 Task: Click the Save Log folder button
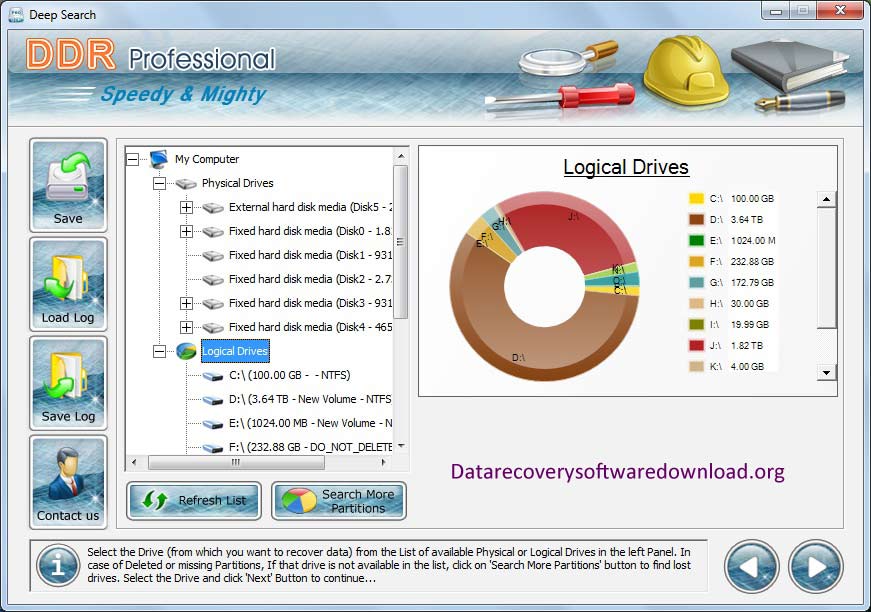click(x=68, y=383)
